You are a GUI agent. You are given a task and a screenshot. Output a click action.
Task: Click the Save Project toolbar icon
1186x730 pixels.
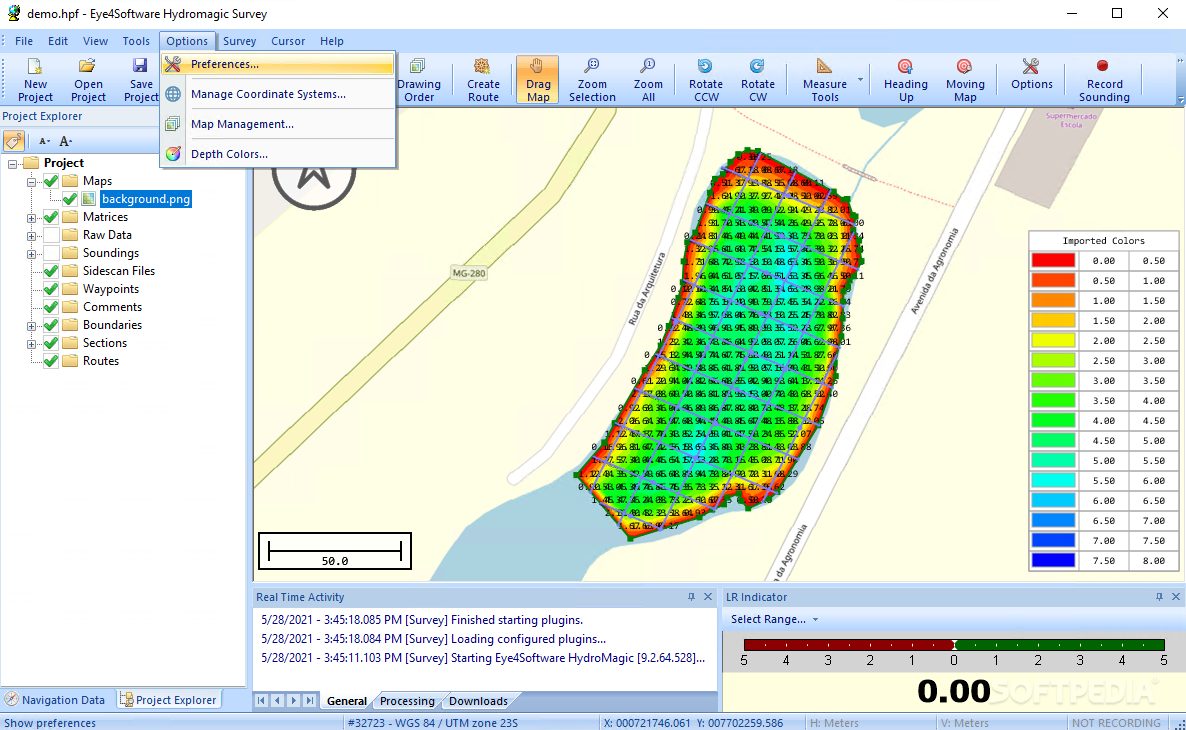click(141, 79)
